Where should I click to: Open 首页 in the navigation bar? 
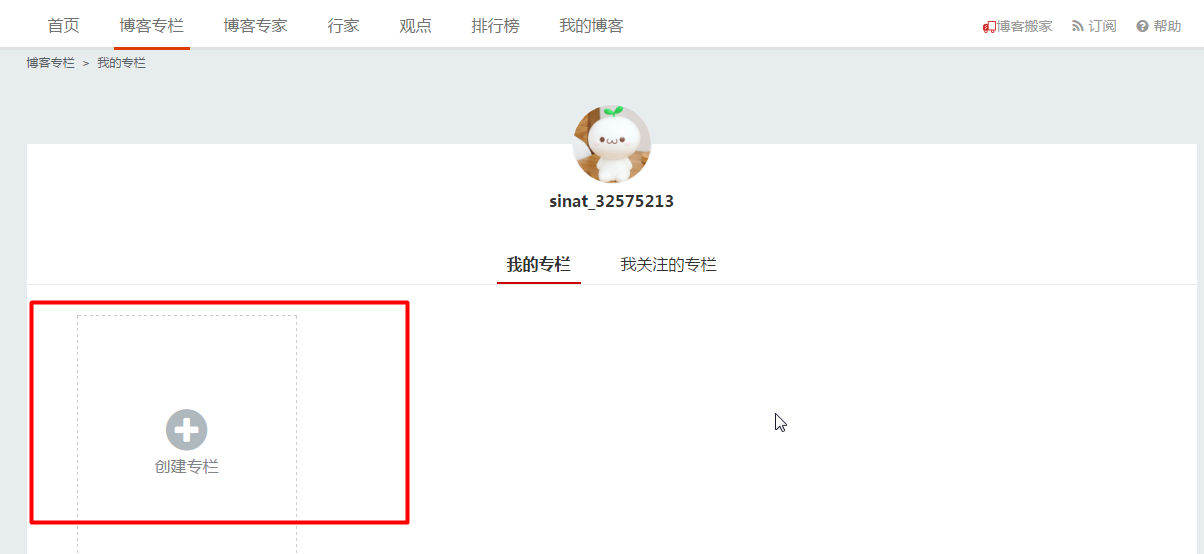click(x=63, y=26)
